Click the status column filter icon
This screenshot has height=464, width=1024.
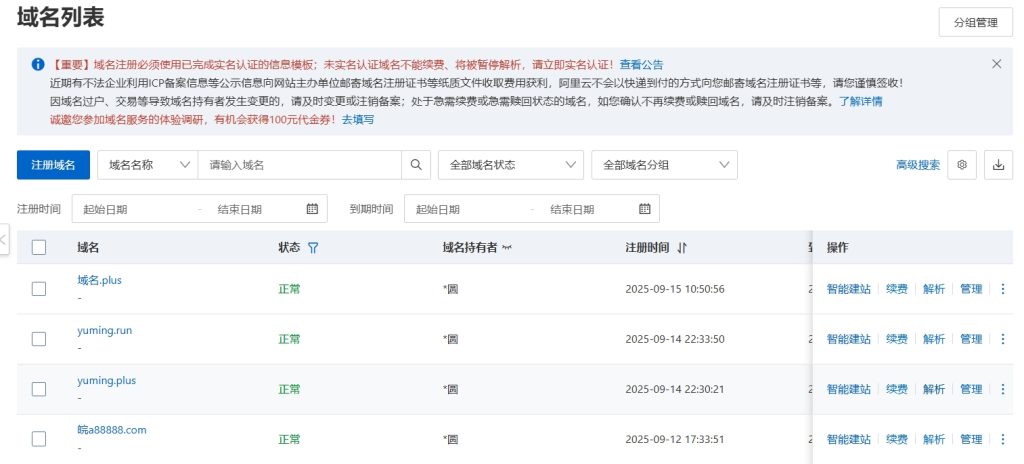pos(313,248)
